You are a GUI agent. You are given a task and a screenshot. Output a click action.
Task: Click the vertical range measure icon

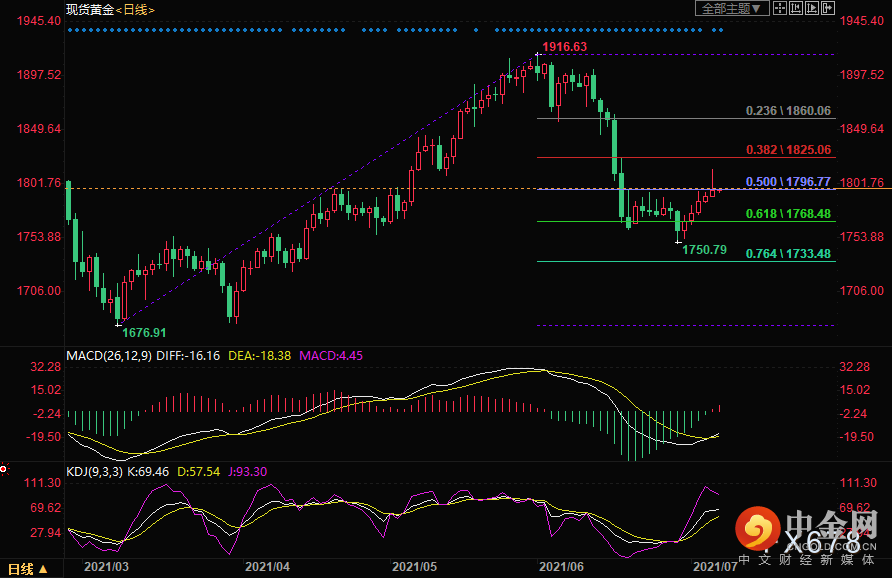795,8
